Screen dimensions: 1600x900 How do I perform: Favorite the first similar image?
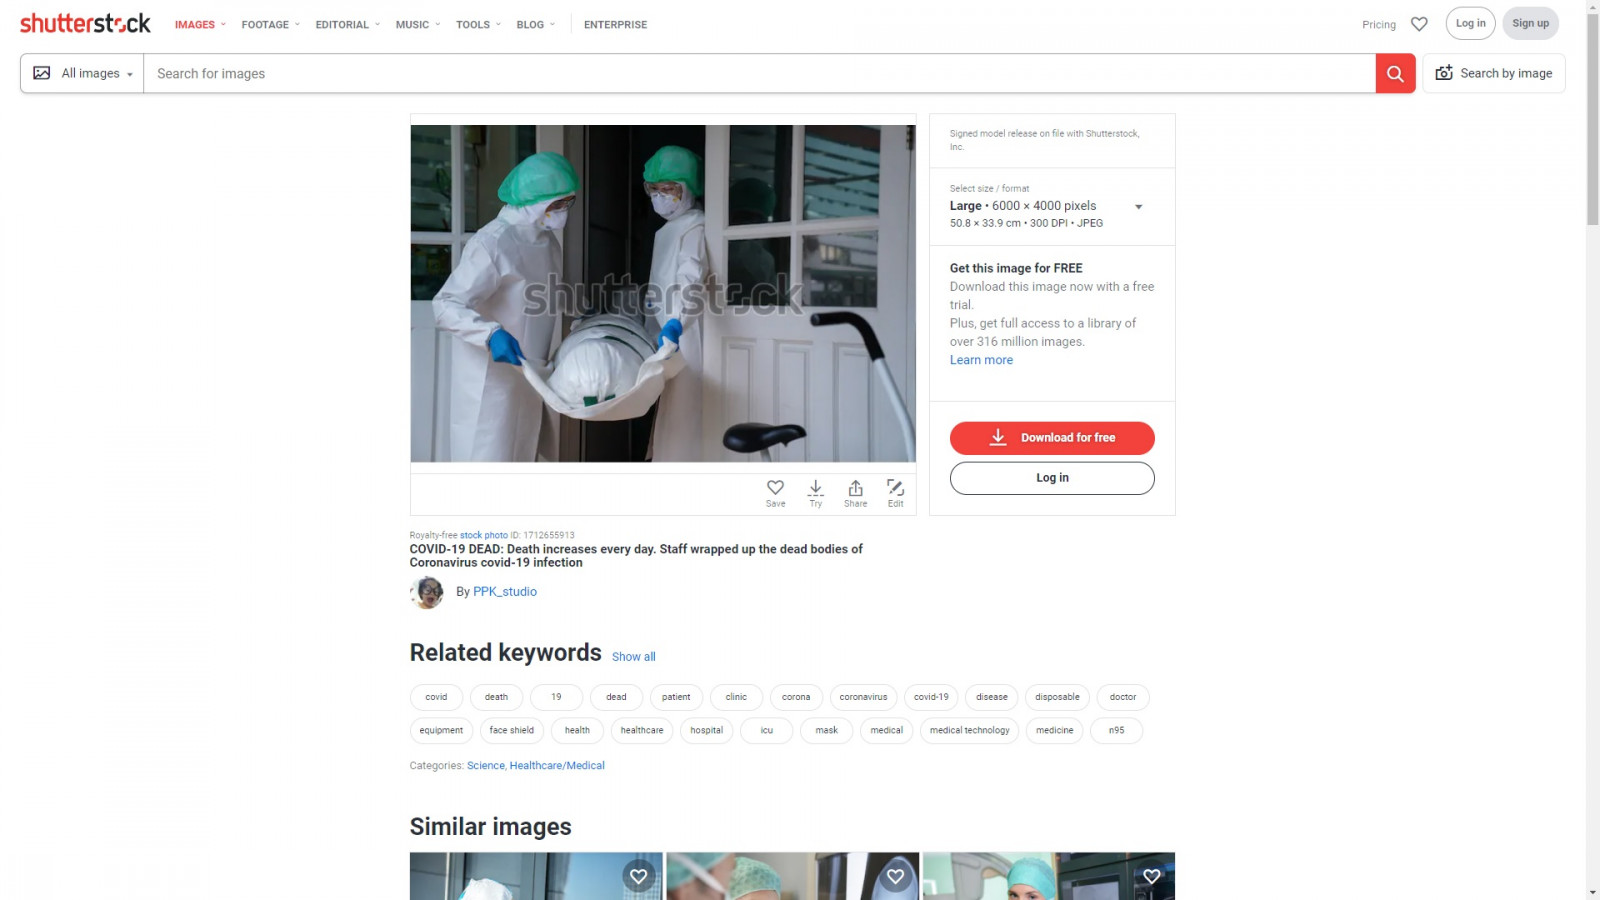[638, 876]
